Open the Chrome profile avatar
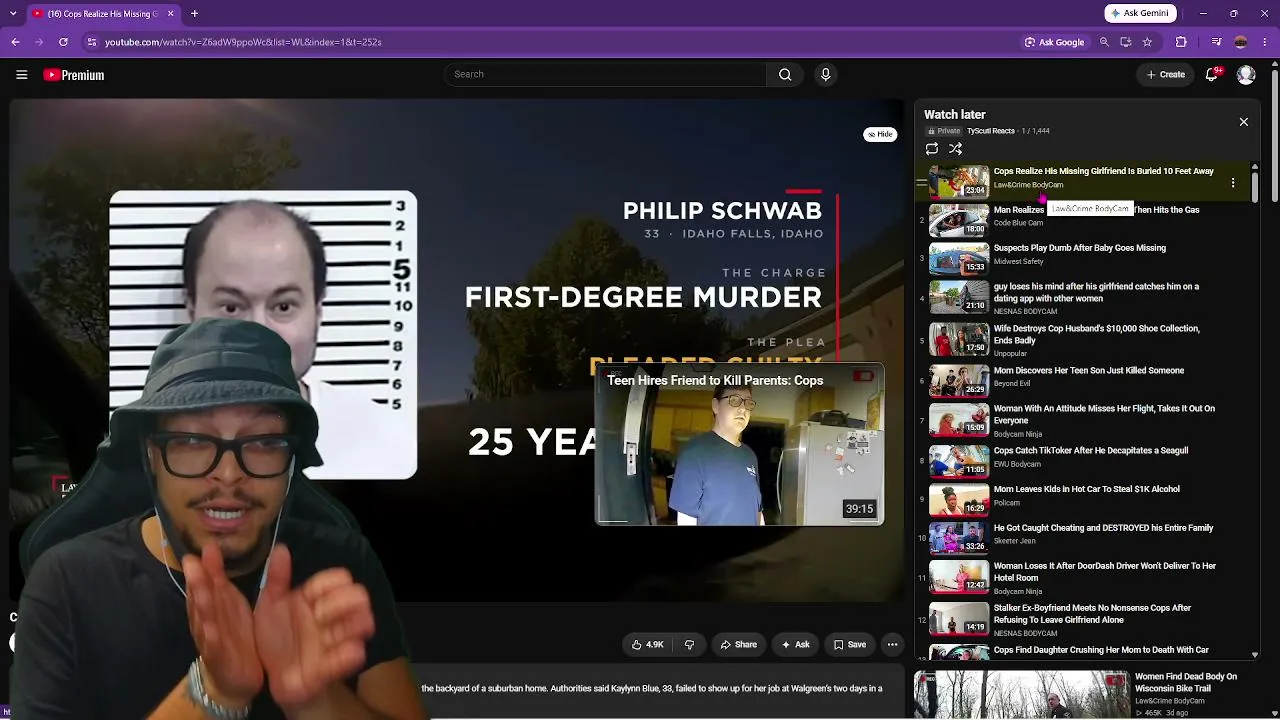Image resolution: width=1280 pixels, height=720 pixels. pyautogui.click(x=1241, y=42)
